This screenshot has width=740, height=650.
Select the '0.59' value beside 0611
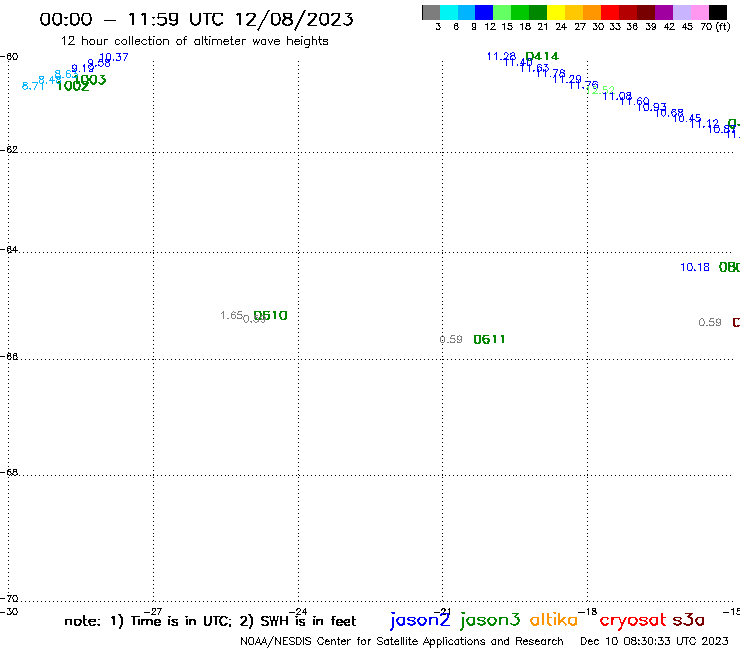coord(451,339)
